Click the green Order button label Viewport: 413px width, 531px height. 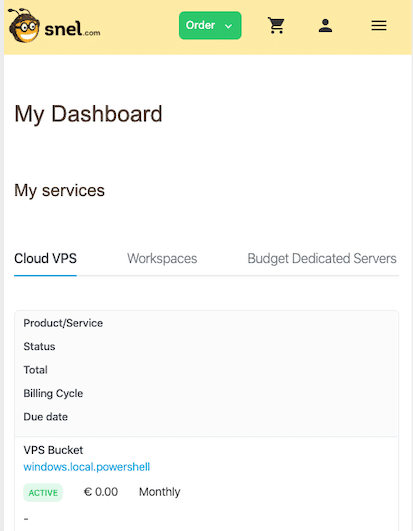pos(200,25)
